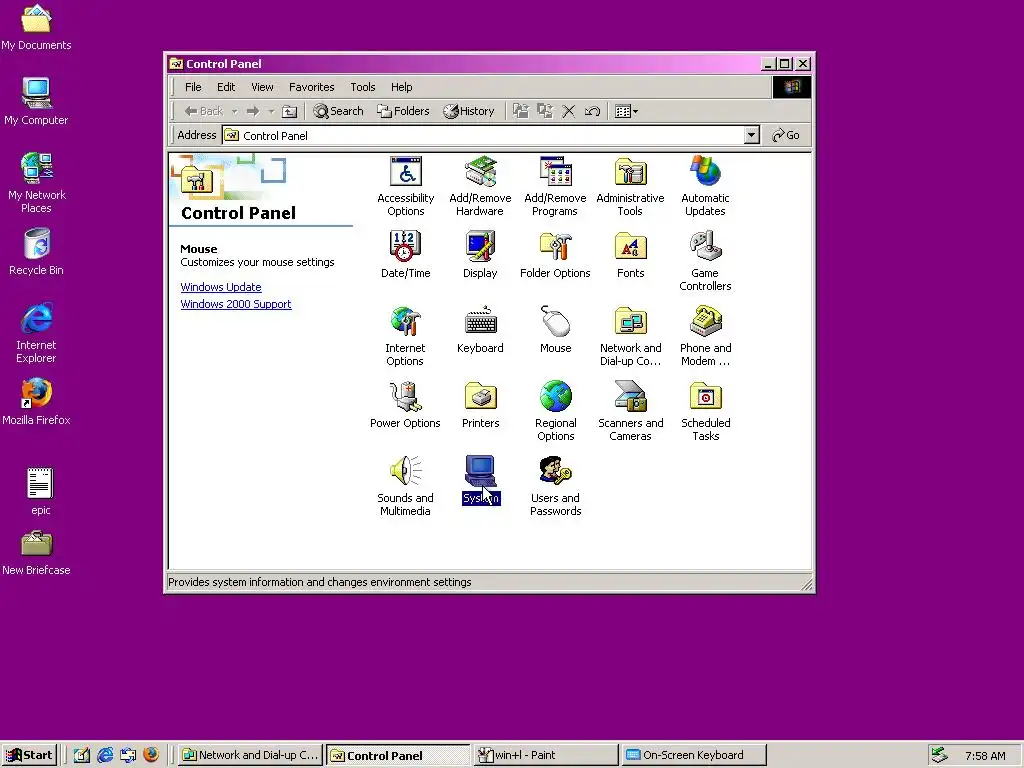Open Accessibility Options applet

click(x=406, y=186)
